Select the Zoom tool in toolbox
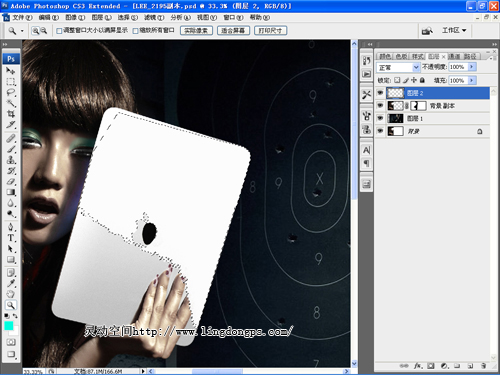Image resolution: width=500 pixels, height=375 pixels. [11, 305]
